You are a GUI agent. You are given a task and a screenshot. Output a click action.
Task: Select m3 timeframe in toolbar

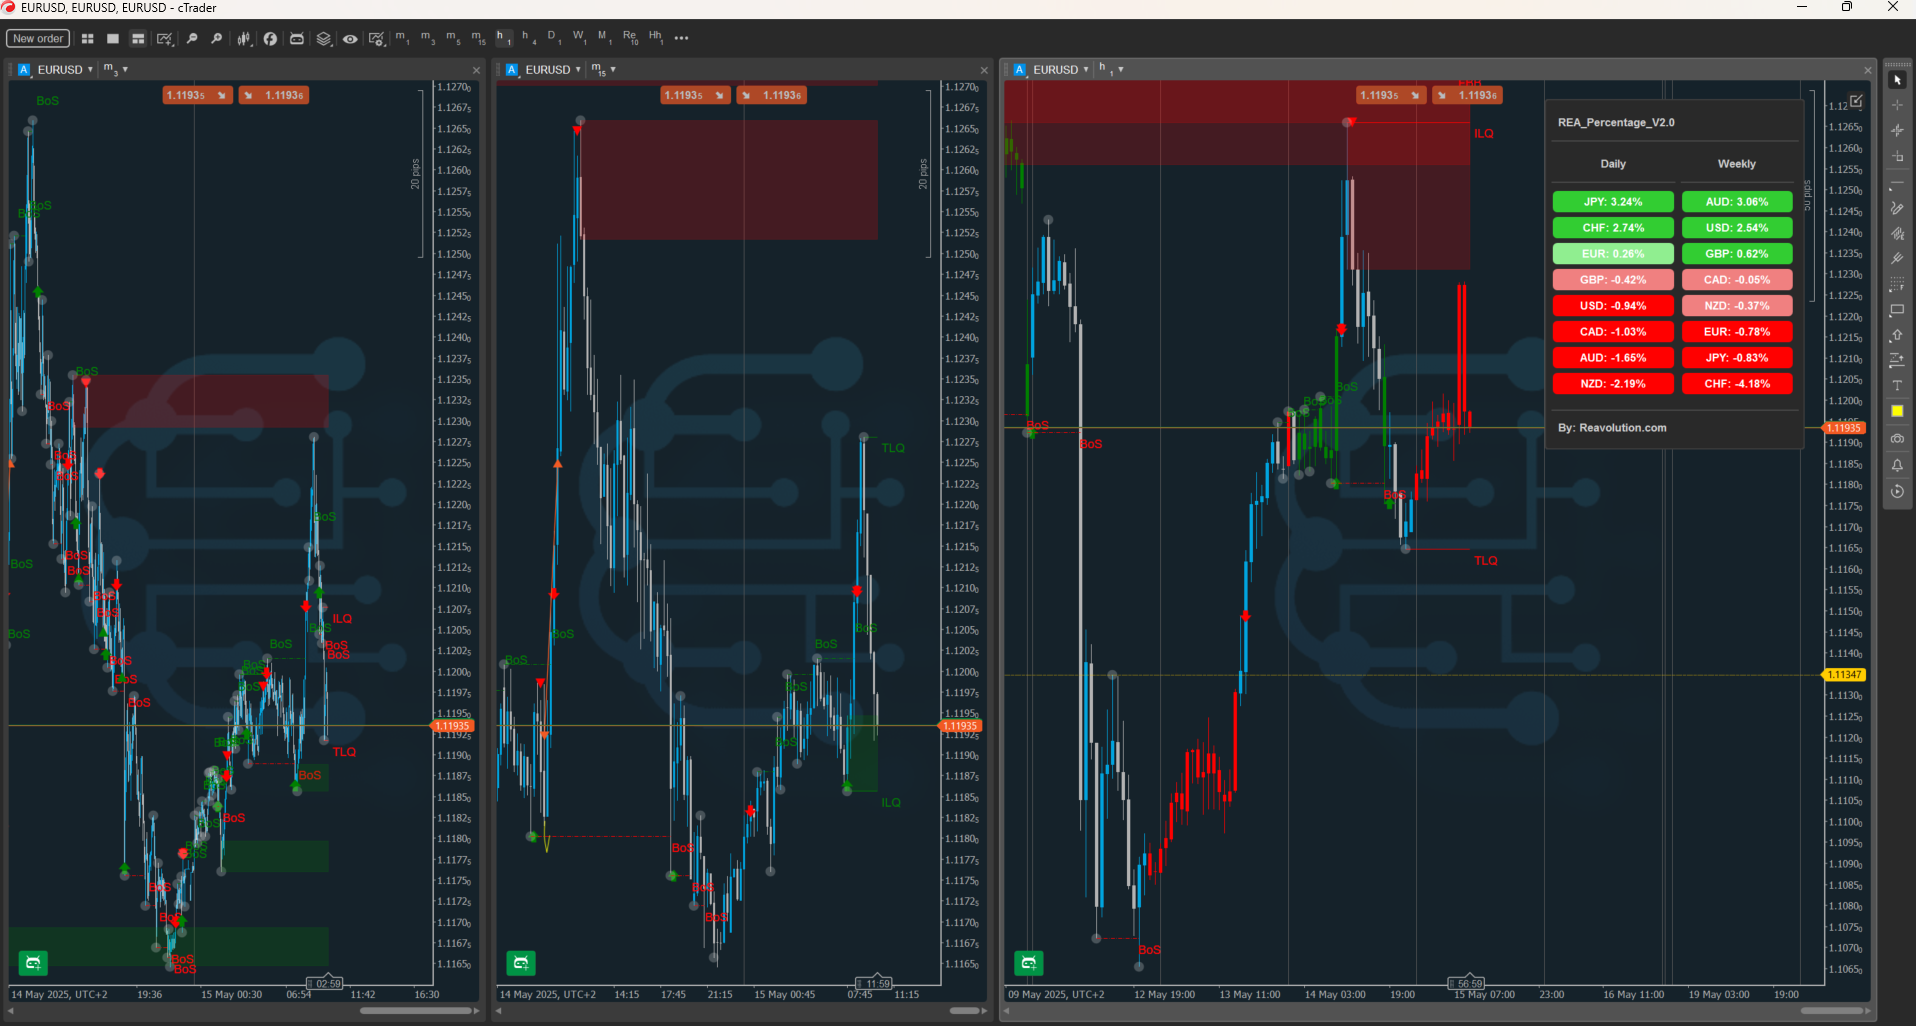428,38
